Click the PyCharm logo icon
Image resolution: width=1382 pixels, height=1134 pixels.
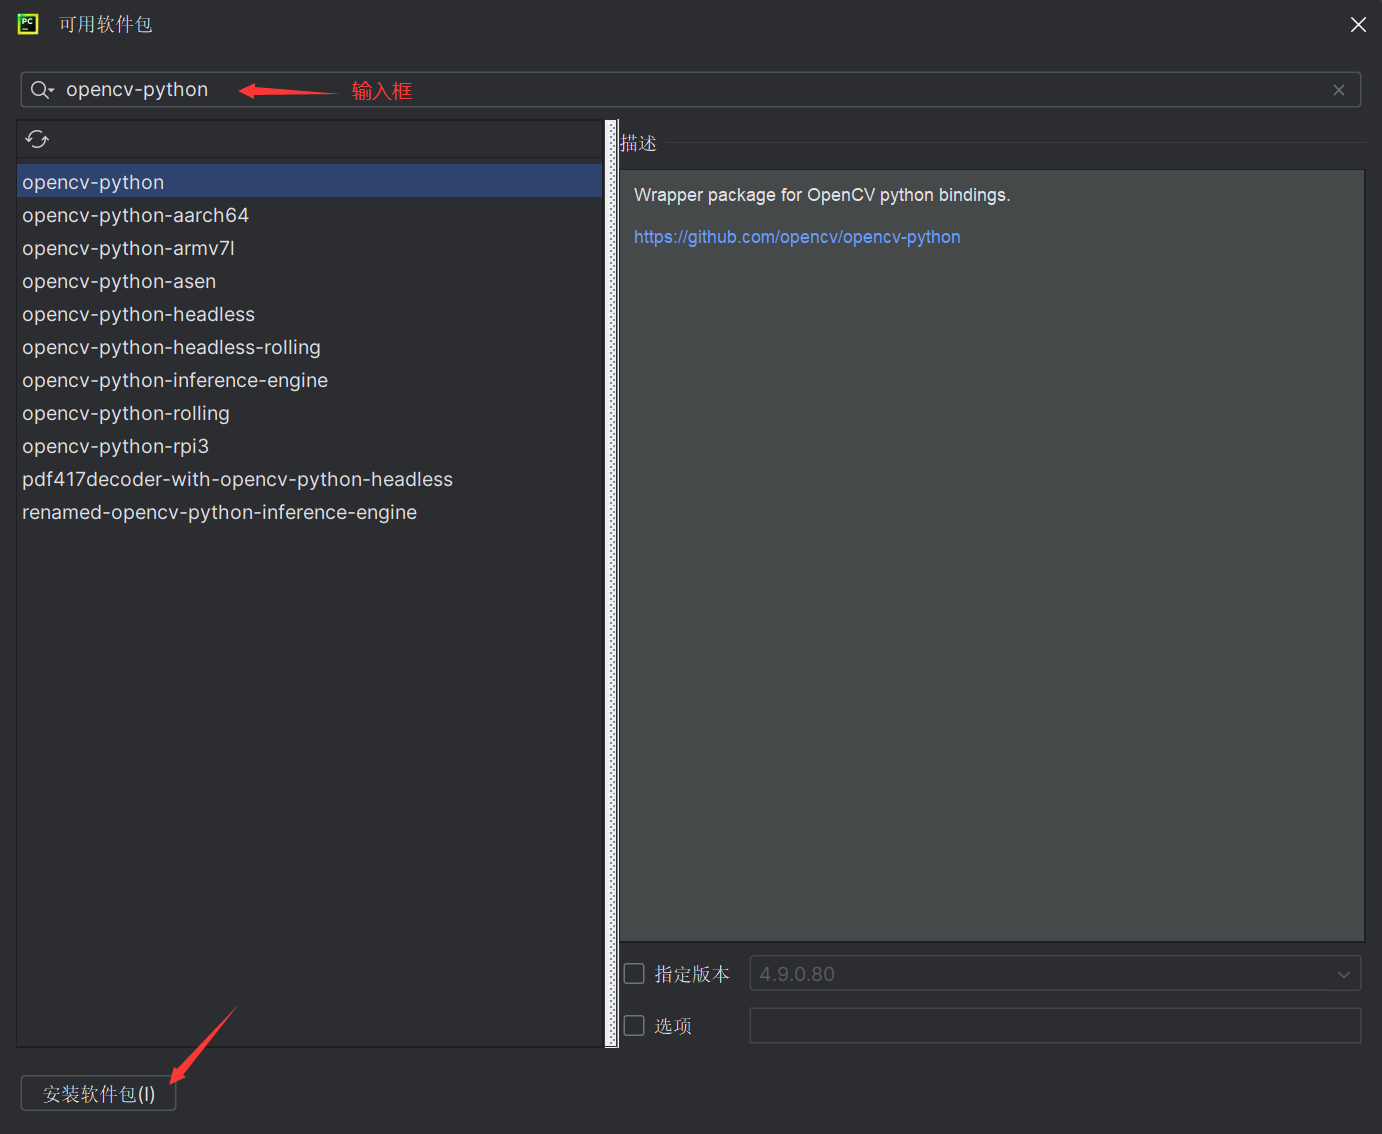28,24
